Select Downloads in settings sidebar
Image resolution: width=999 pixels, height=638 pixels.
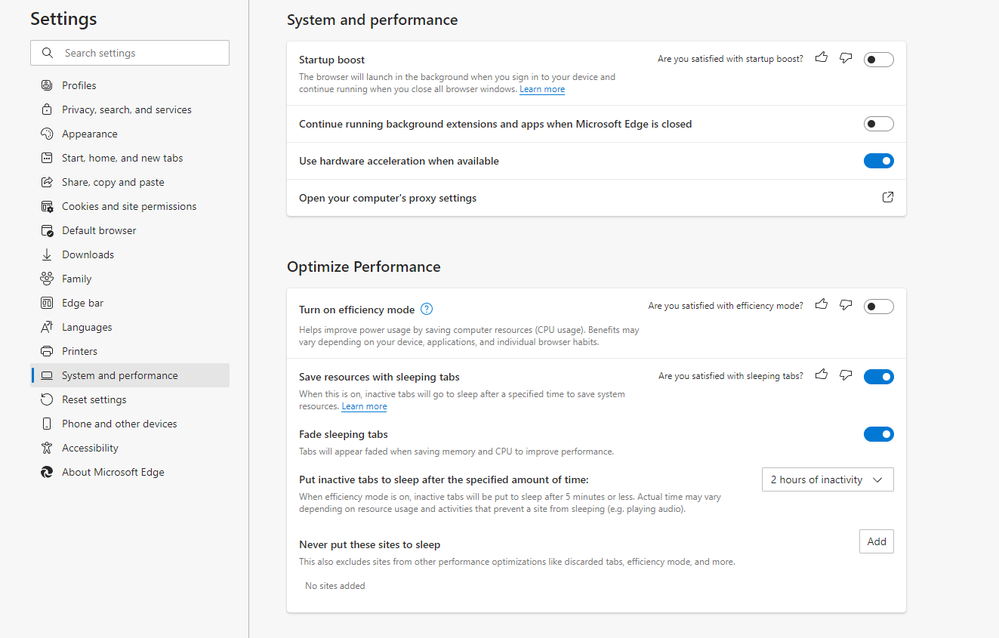(x=88, y=255)
